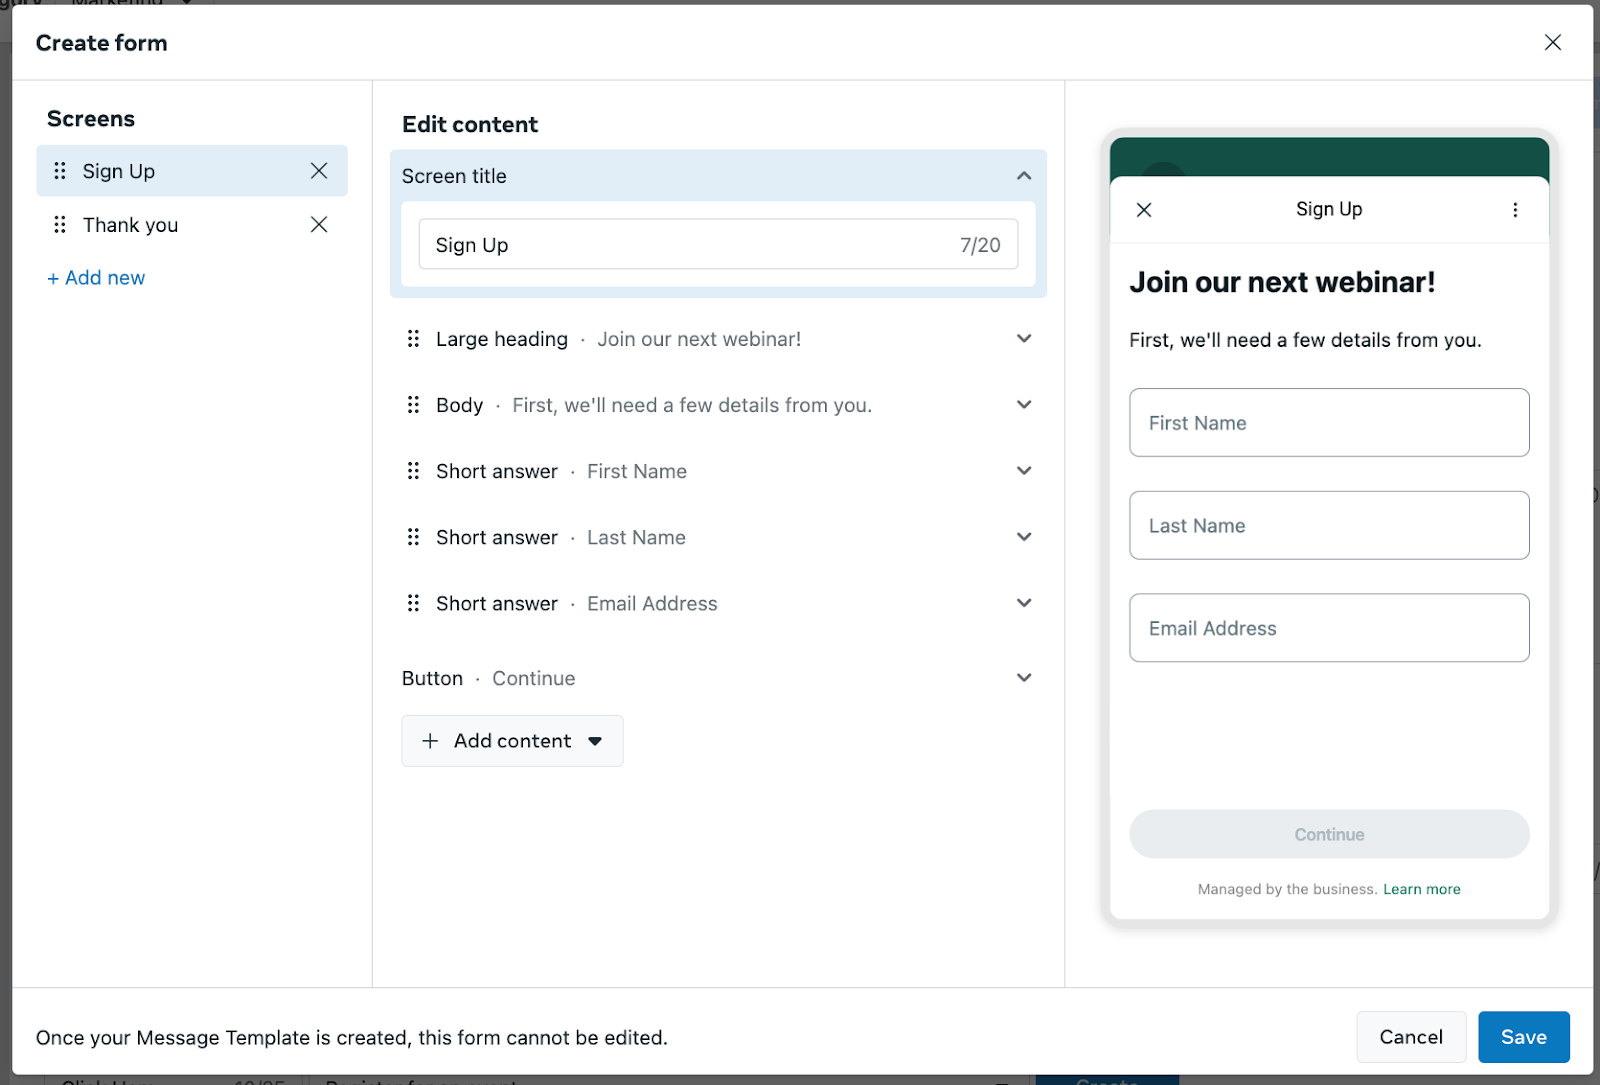The width and height of the screenshot is (1600, 1085).
Task: Click Continue button in phone preview
Action: coord(1329,834)
